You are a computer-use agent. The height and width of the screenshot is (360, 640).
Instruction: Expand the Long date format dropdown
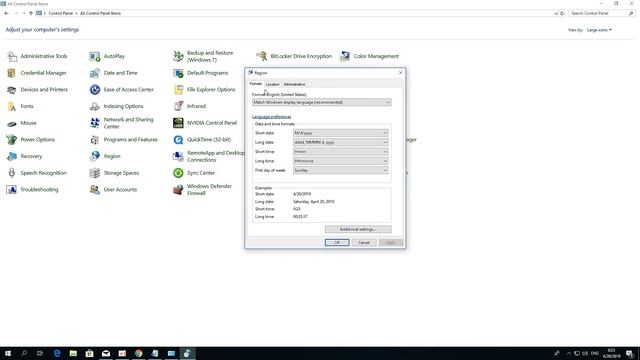pyautogui.click(x=340, y=142)
